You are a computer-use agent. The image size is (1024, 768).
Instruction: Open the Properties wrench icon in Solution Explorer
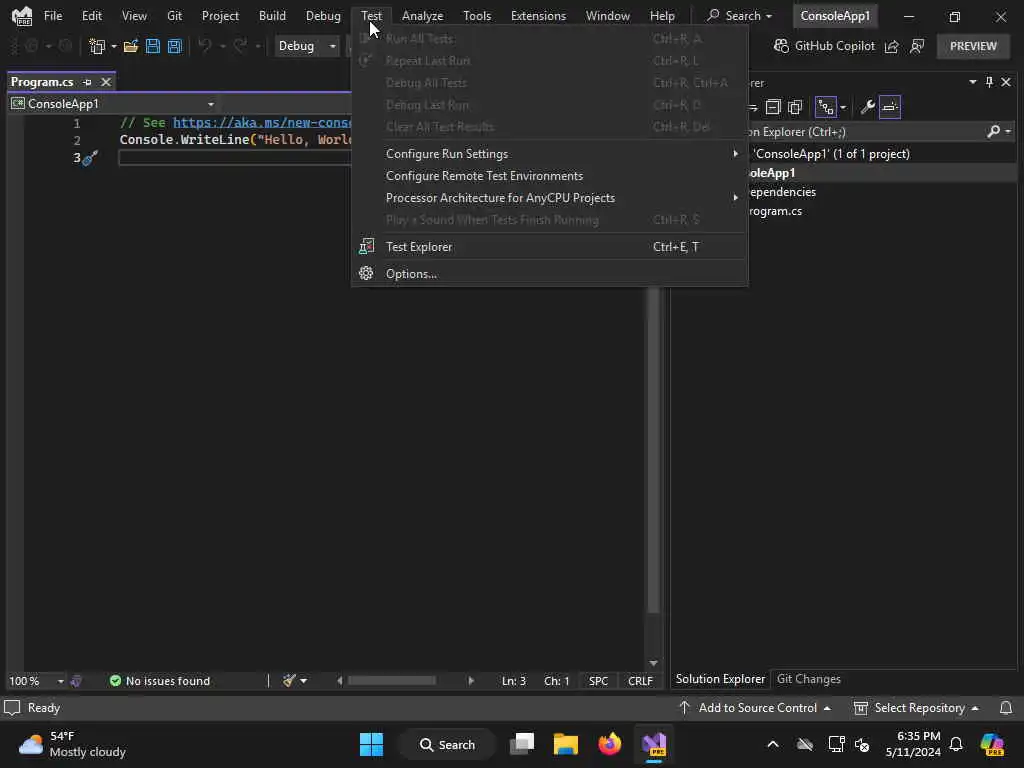coord(867,107)
